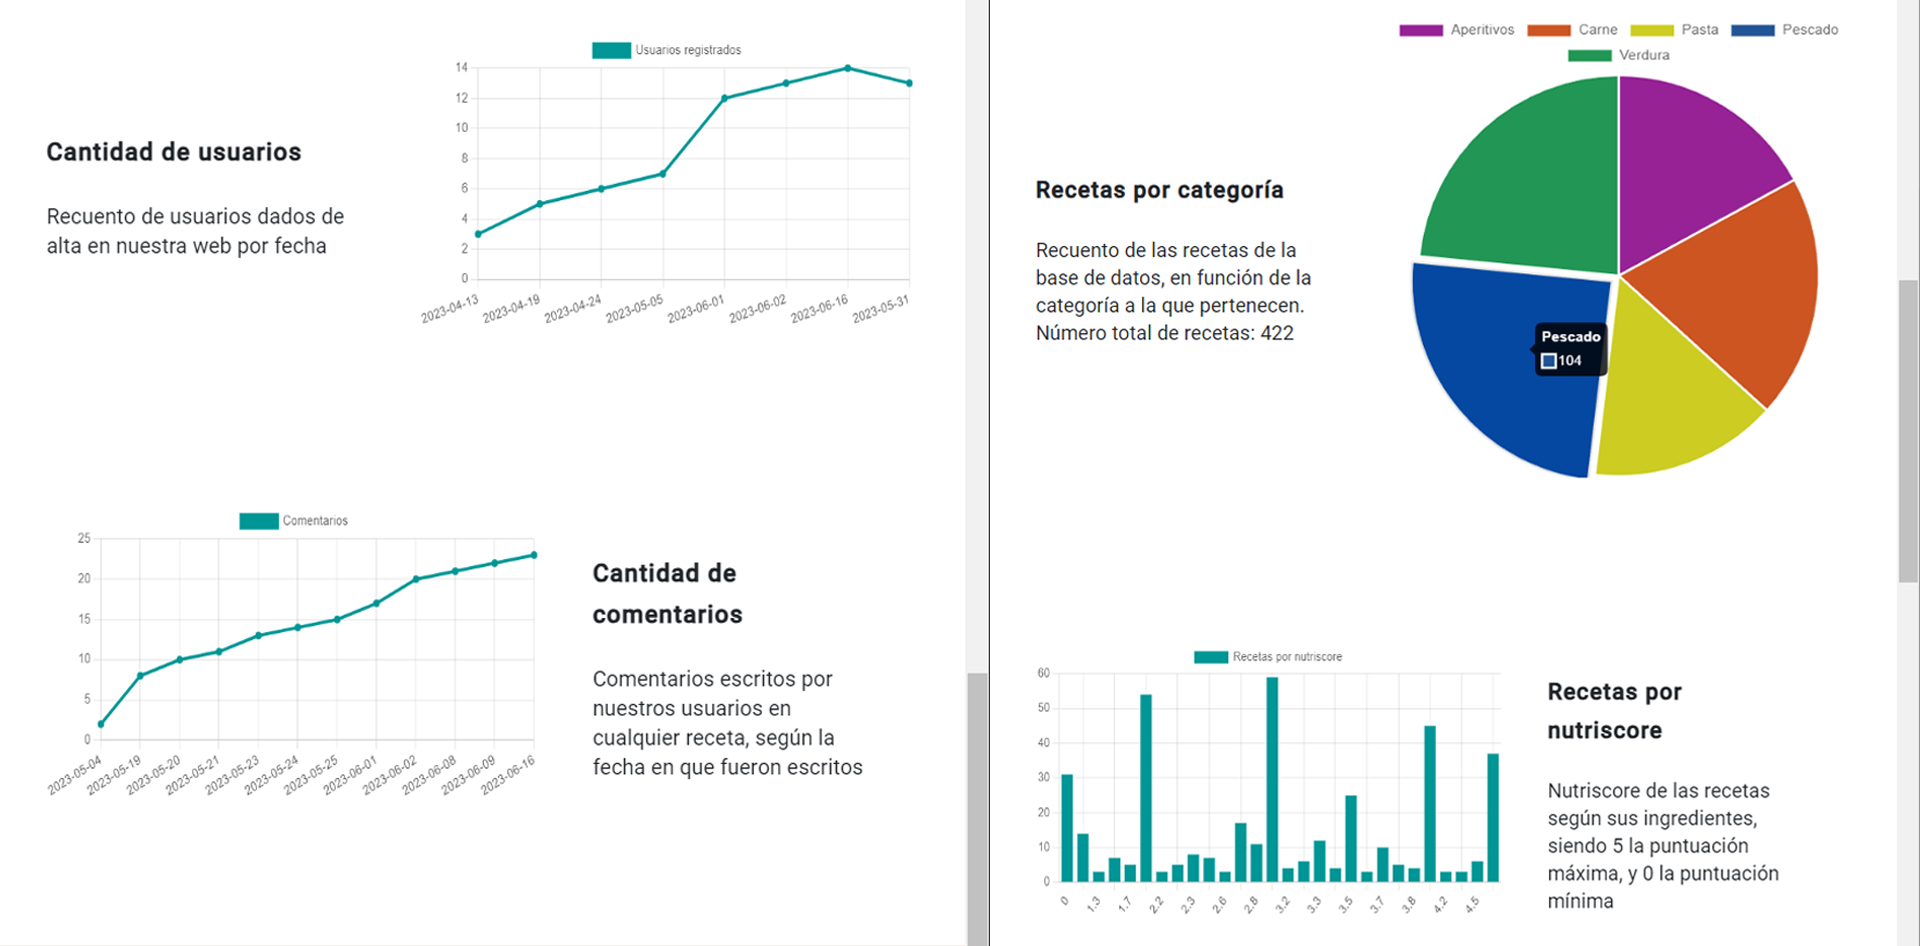Click the final comments point at 2023-06-16
This screenshot has height=946, width=1920.
click(x=534, y=555)
